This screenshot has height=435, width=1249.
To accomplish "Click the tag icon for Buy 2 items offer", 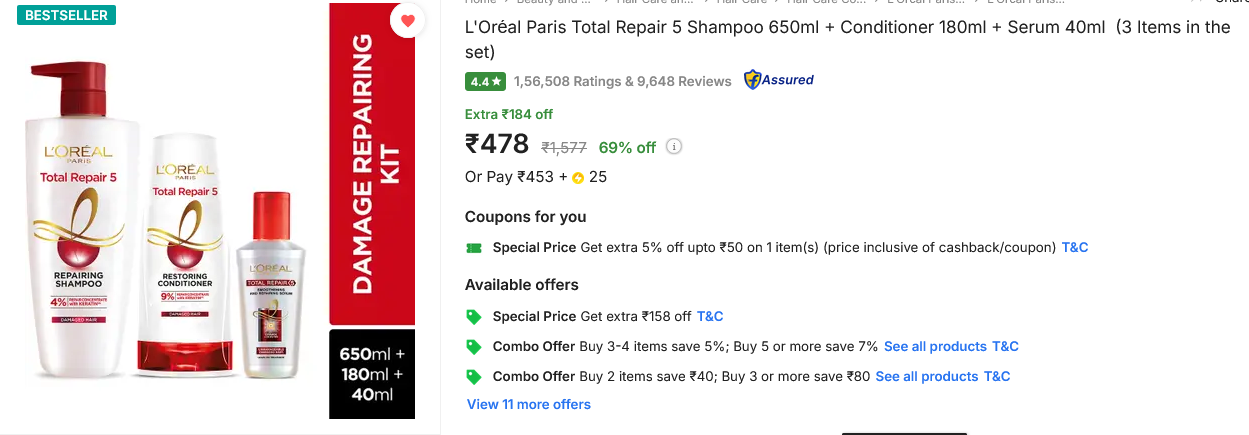I will 474,376.
